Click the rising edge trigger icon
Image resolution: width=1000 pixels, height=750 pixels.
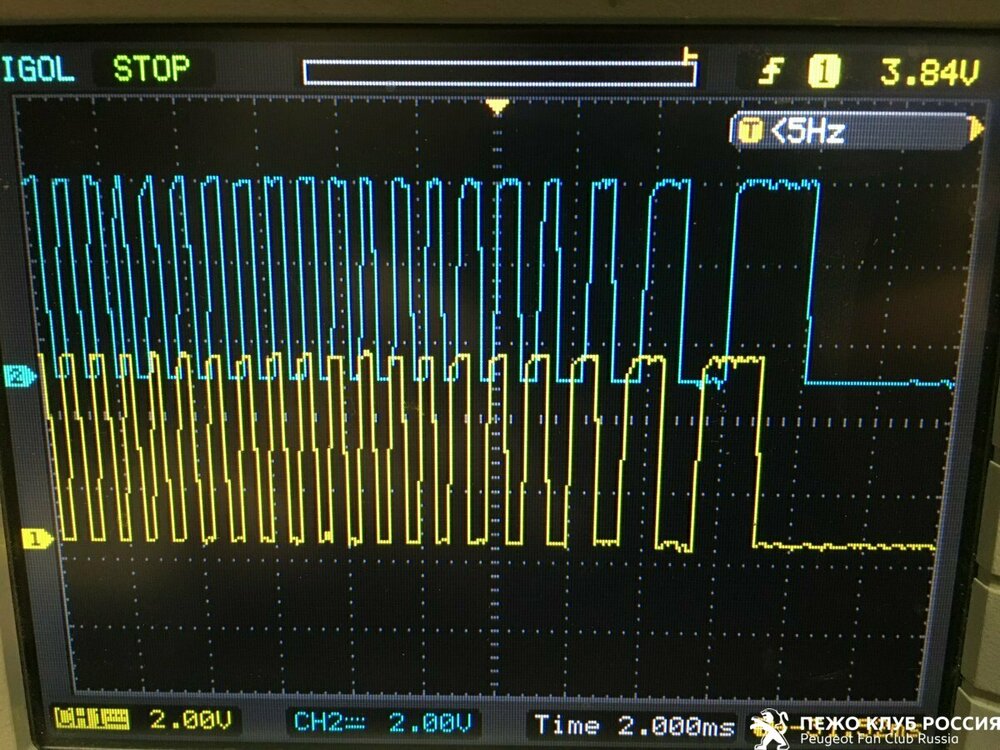click(770, 71)
